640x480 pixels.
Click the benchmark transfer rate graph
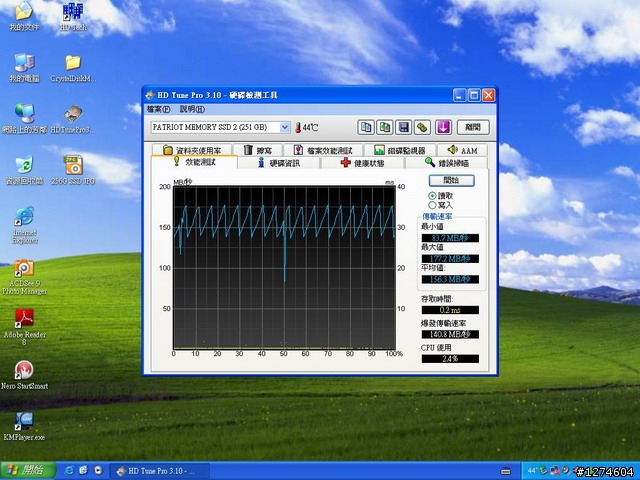tap(284, 267)
